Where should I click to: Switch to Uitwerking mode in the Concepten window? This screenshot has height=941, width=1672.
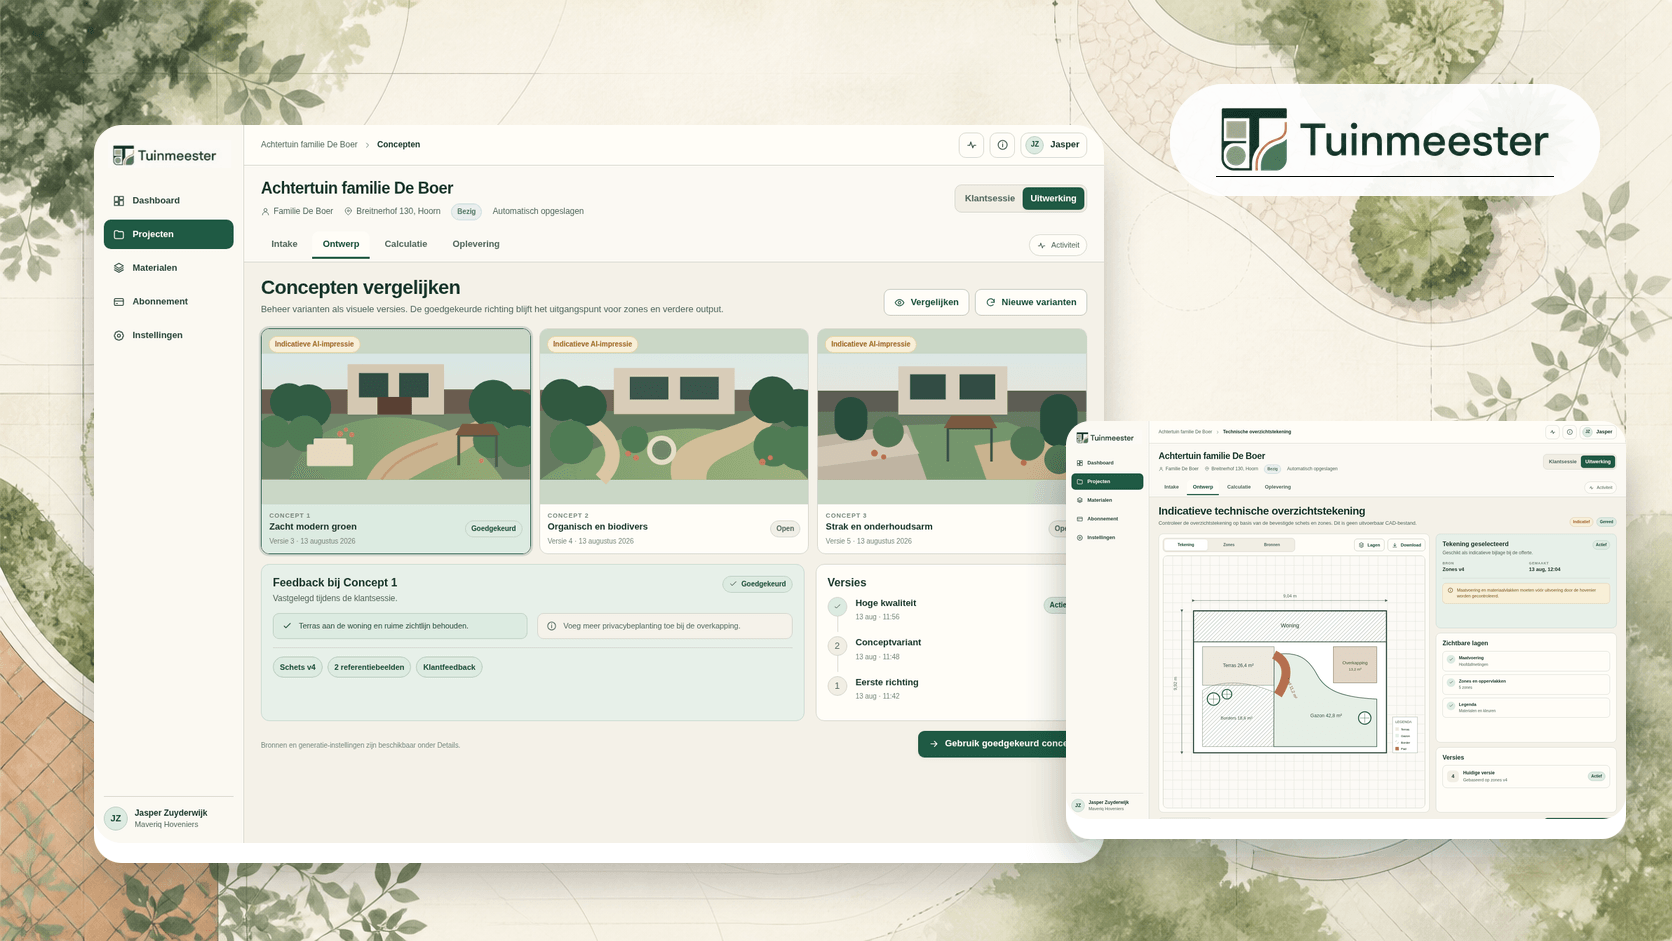tap(1053, 198)
